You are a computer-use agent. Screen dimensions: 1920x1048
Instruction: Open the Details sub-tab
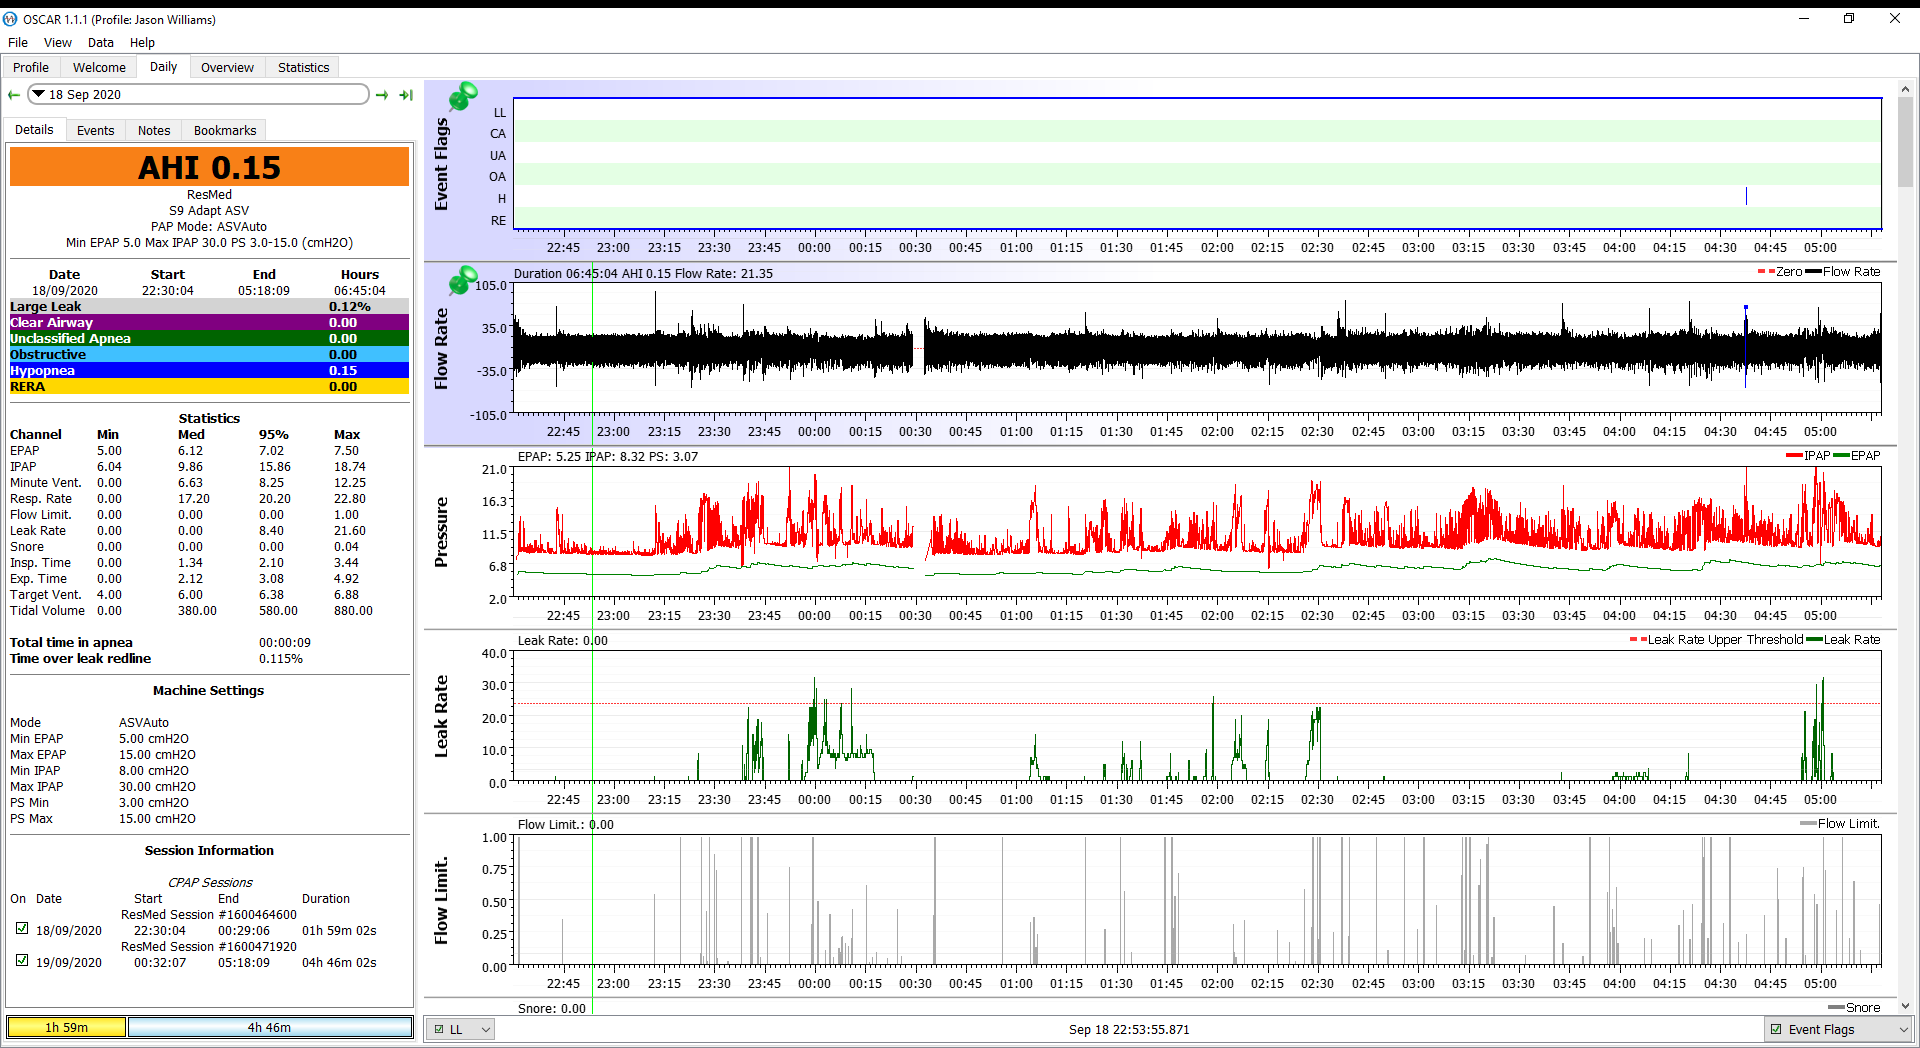tap(34, 130)
